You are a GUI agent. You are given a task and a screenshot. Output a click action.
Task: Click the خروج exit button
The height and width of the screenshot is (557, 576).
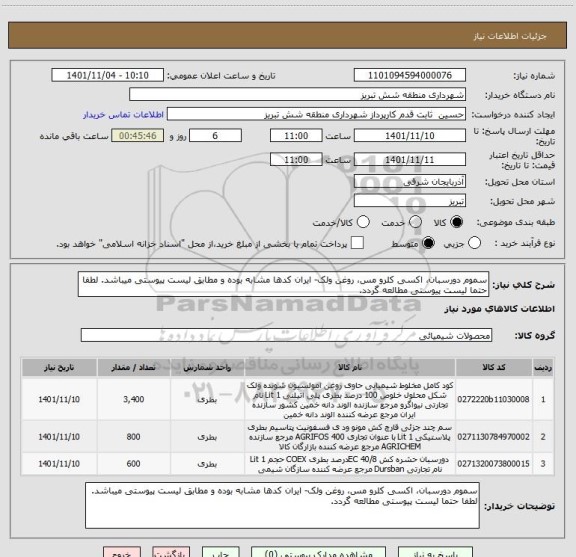122,552
